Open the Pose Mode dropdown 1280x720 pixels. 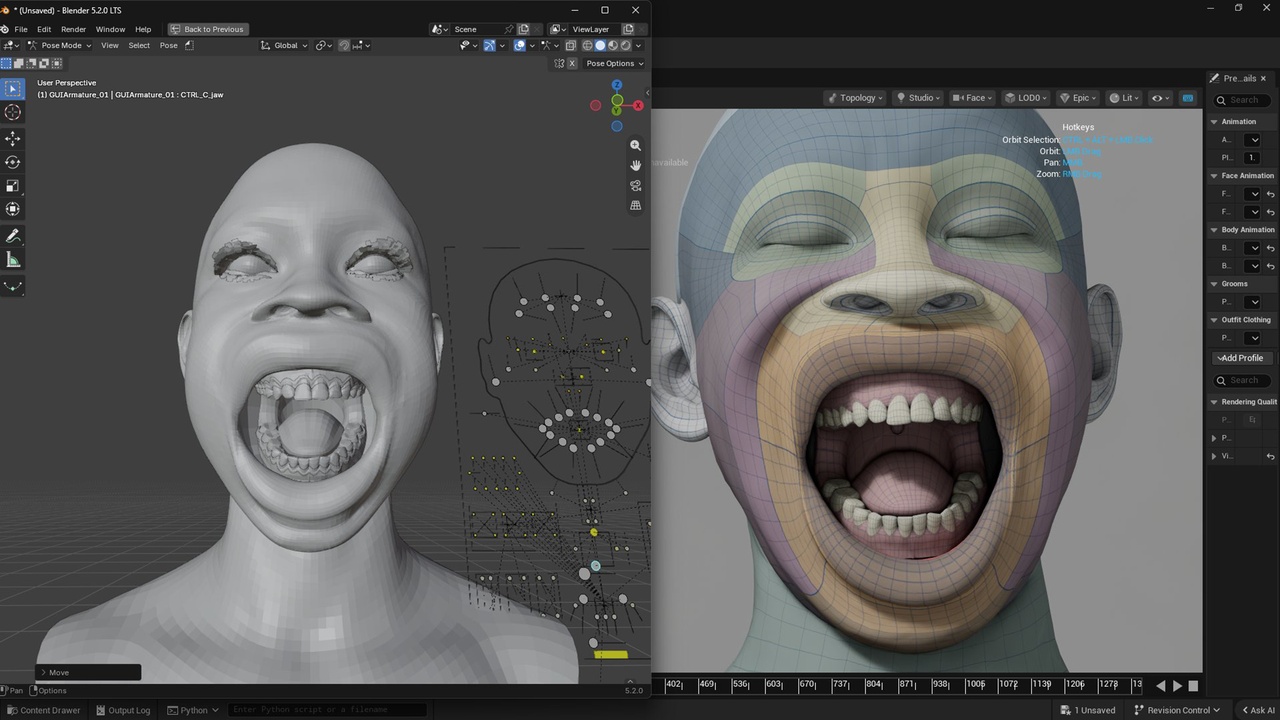[x=60, y=45]
